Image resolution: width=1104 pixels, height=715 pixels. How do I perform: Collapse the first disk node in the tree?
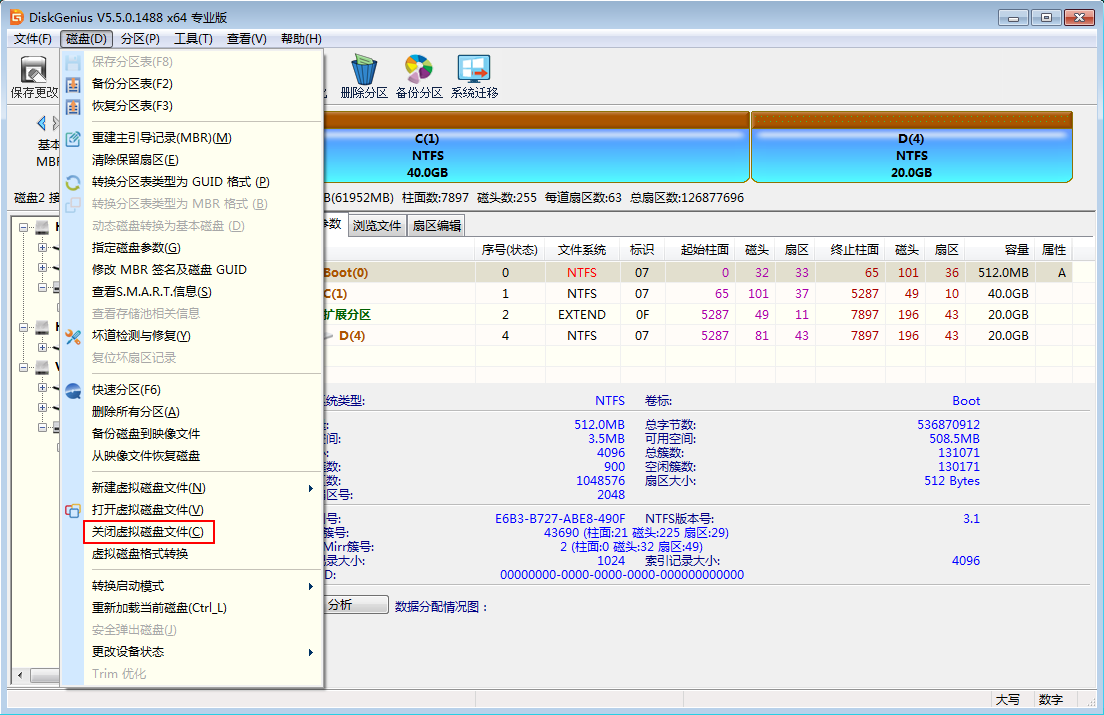(24, 228)
